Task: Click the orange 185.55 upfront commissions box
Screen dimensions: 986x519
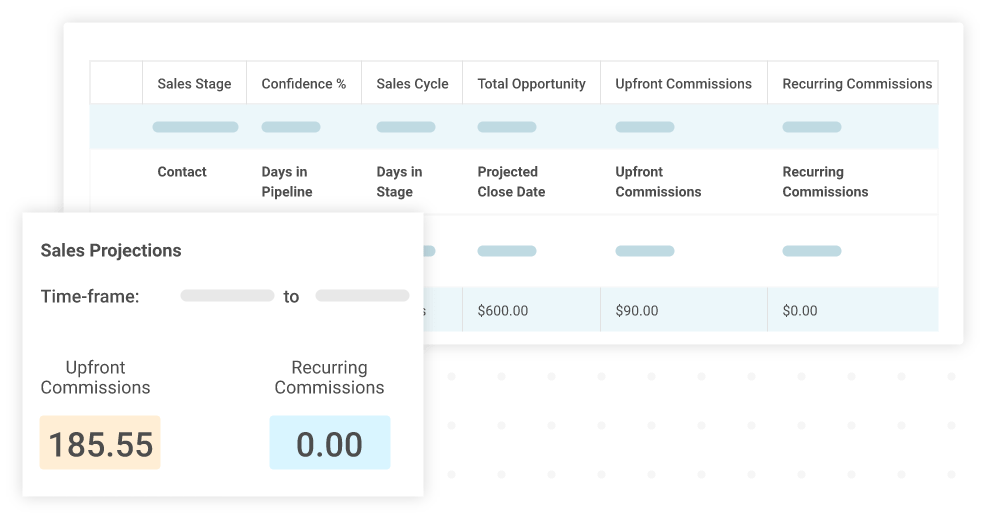Action: (100, 442)
